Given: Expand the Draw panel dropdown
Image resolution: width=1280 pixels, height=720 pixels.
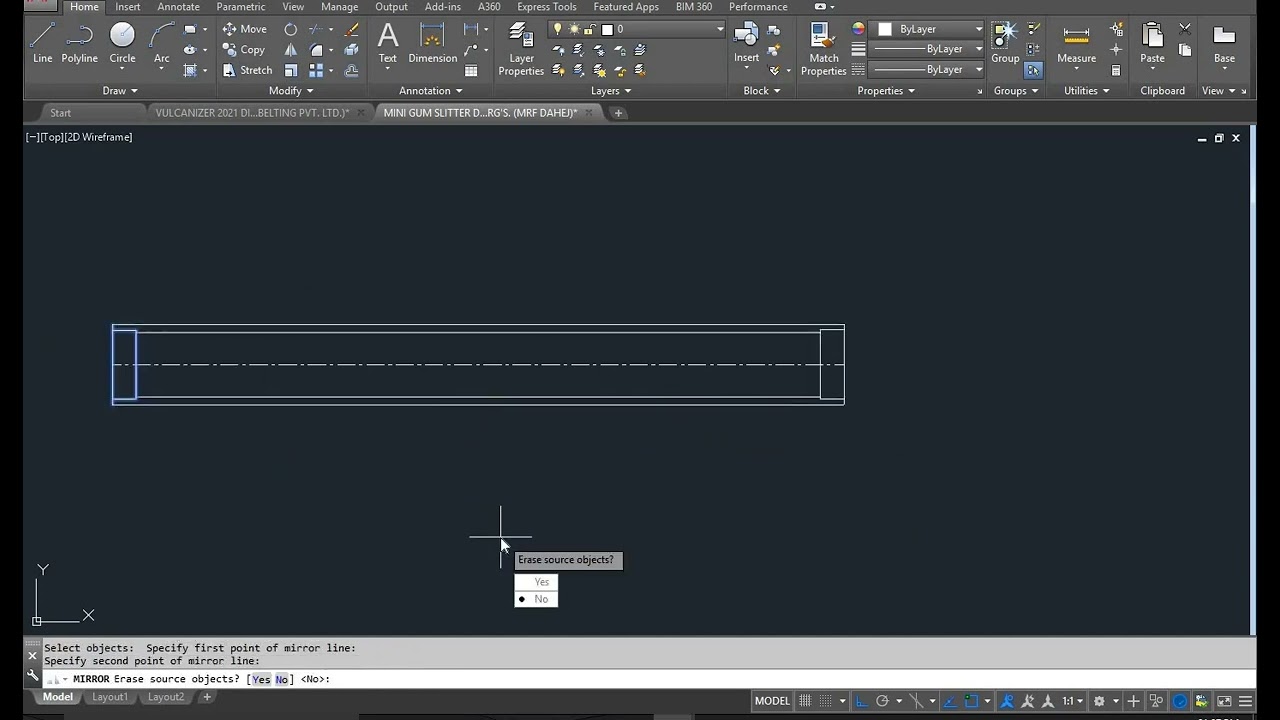Looking at the screenshot, I should pyautogui.click(x=120, y=91).
